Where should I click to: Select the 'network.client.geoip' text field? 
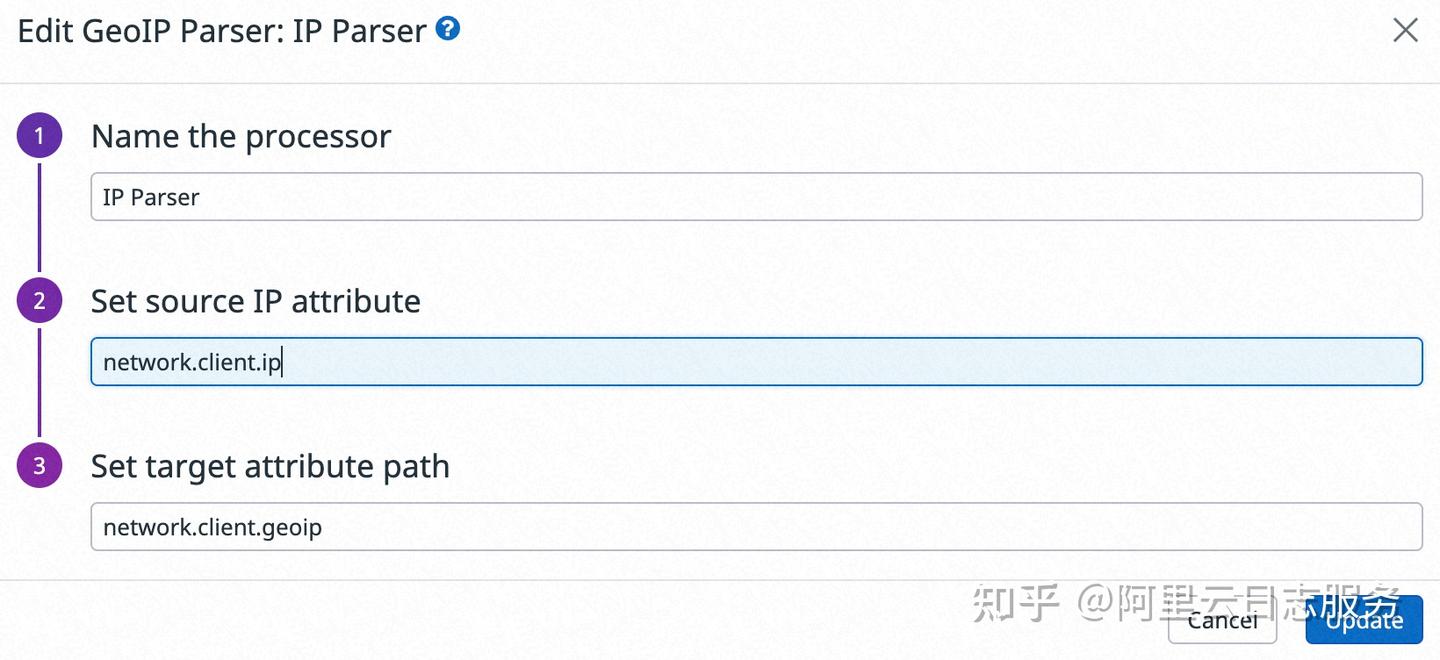[756, 526]
